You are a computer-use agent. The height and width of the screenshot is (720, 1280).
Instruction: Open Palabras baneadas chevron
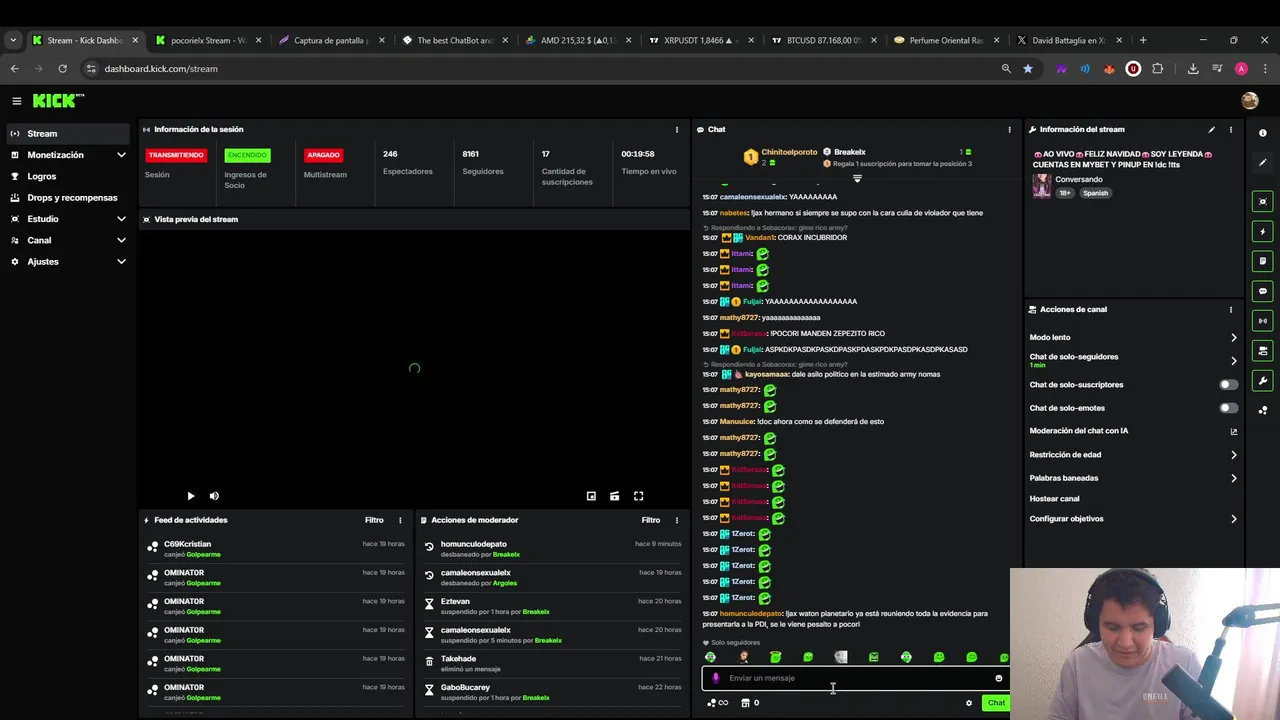point(1233,478)
